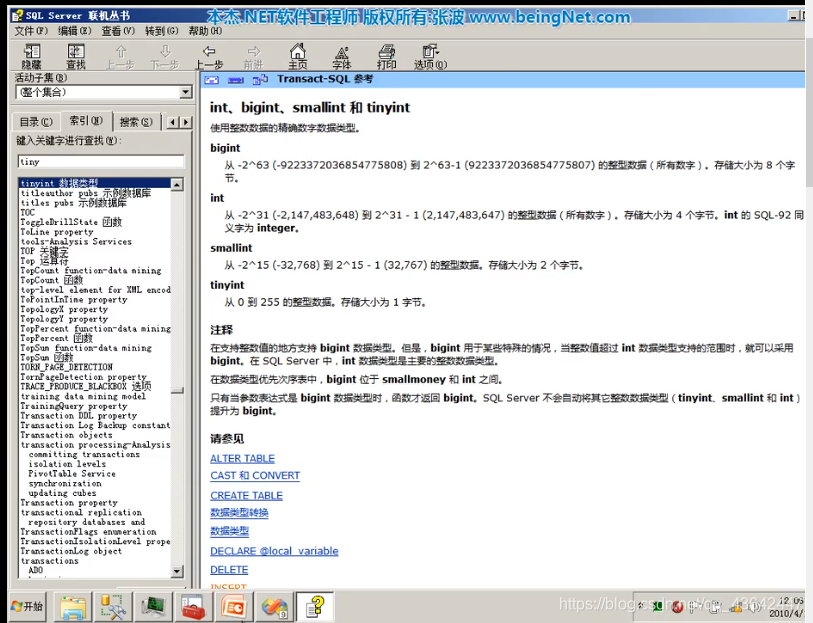The image size is (813, 623).
Task: Select index entry TransactionLog object
Action: (x=71, y=551)
